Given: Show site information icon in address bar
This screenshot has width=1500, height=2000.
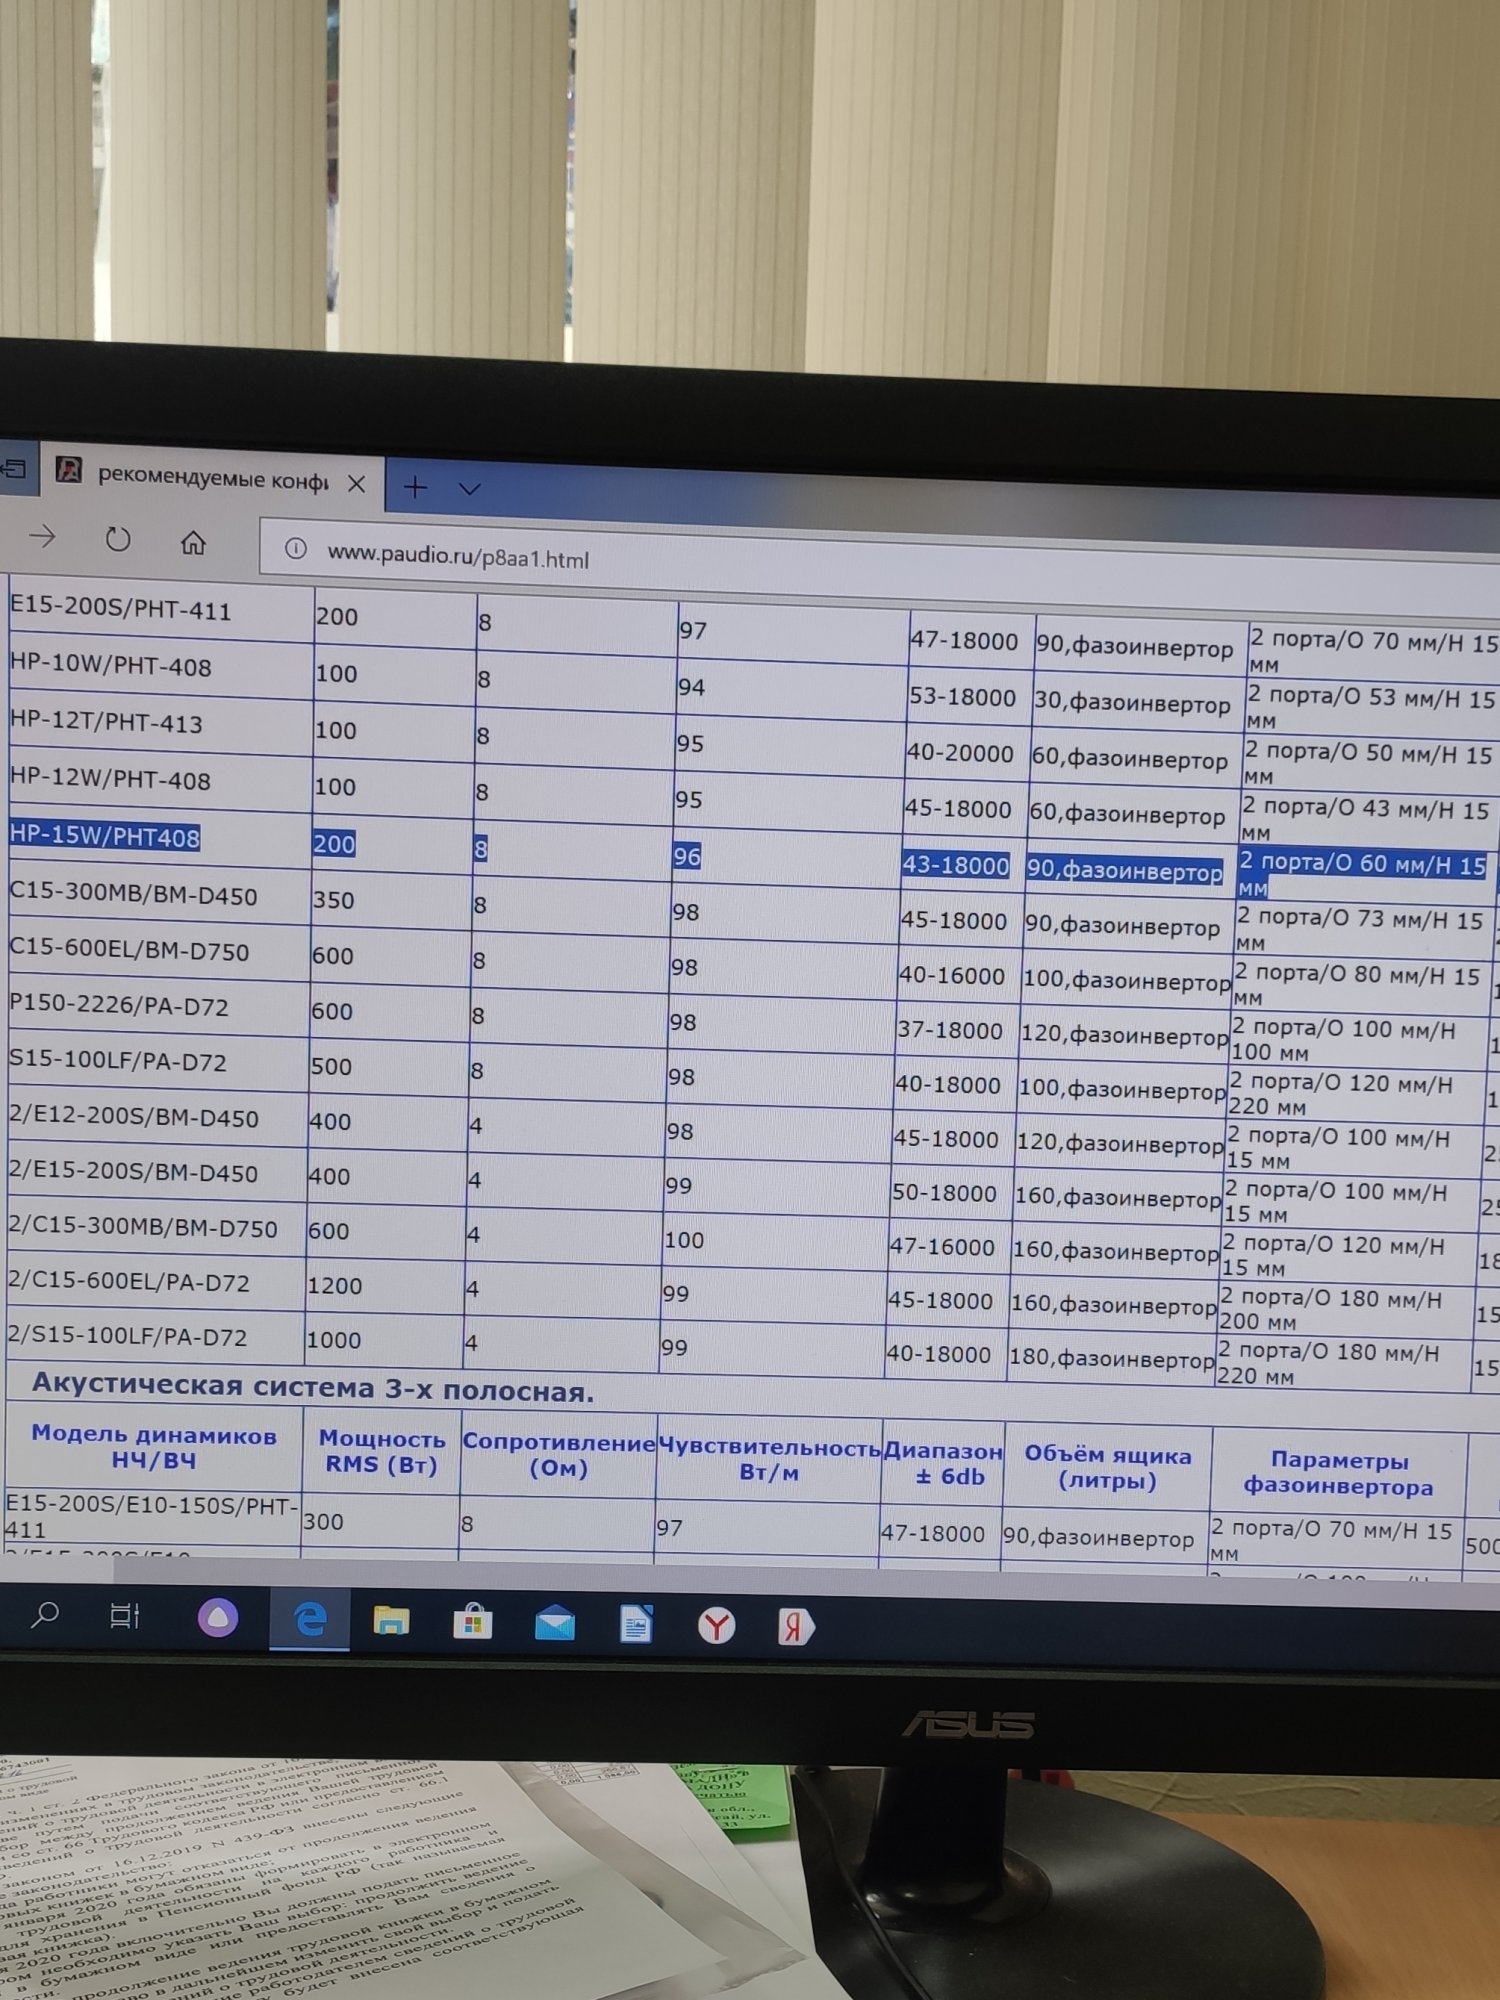Looking at the screenshot, I should [x=295, y=548].
